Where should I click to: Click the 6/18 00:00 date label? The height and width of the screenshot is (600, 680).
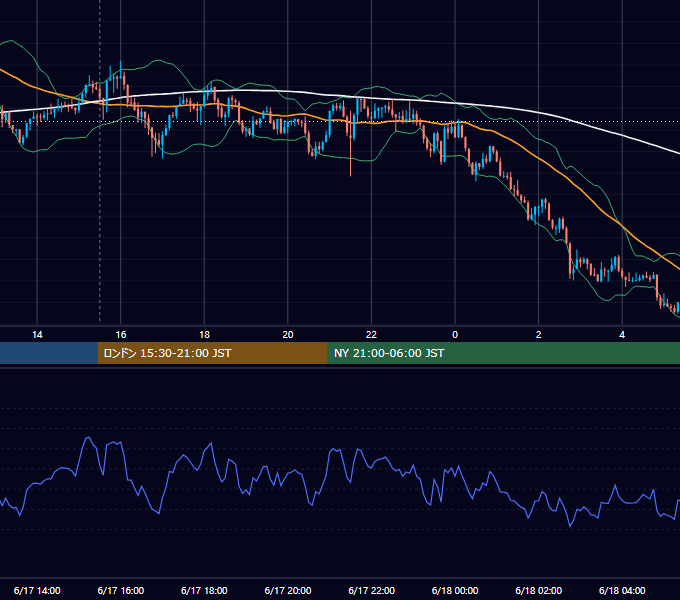455,590
